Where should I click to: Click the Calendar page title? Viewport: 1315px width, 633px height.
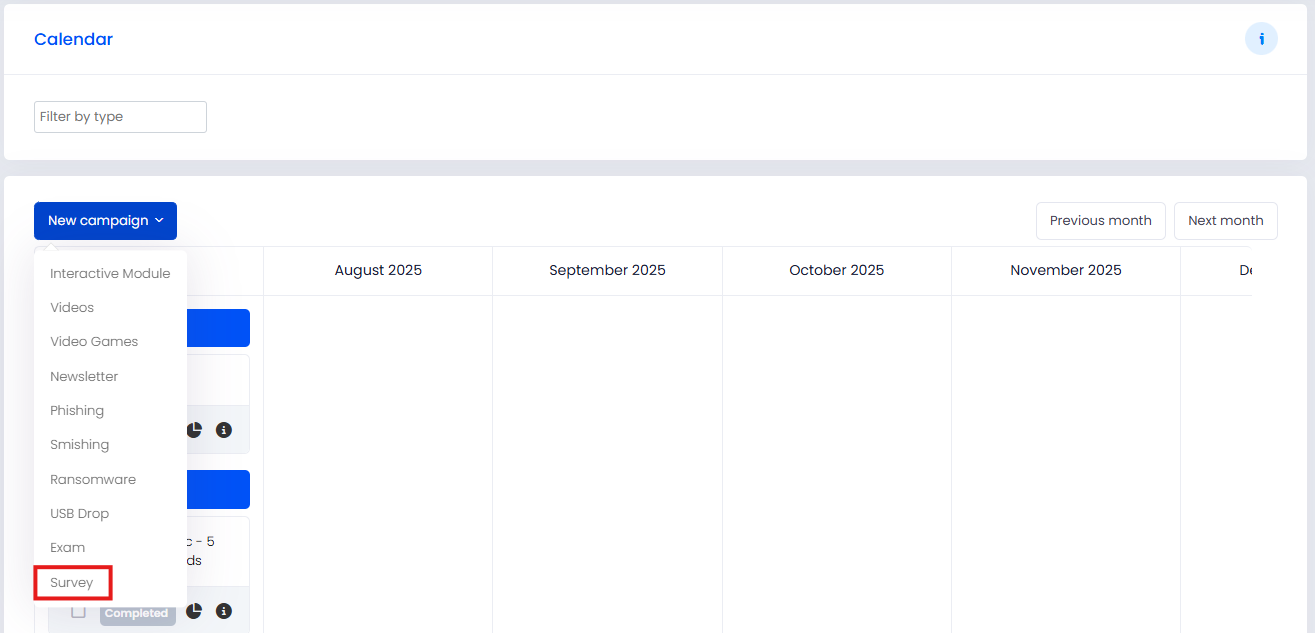pyautogui.click(x=73, y=39)
